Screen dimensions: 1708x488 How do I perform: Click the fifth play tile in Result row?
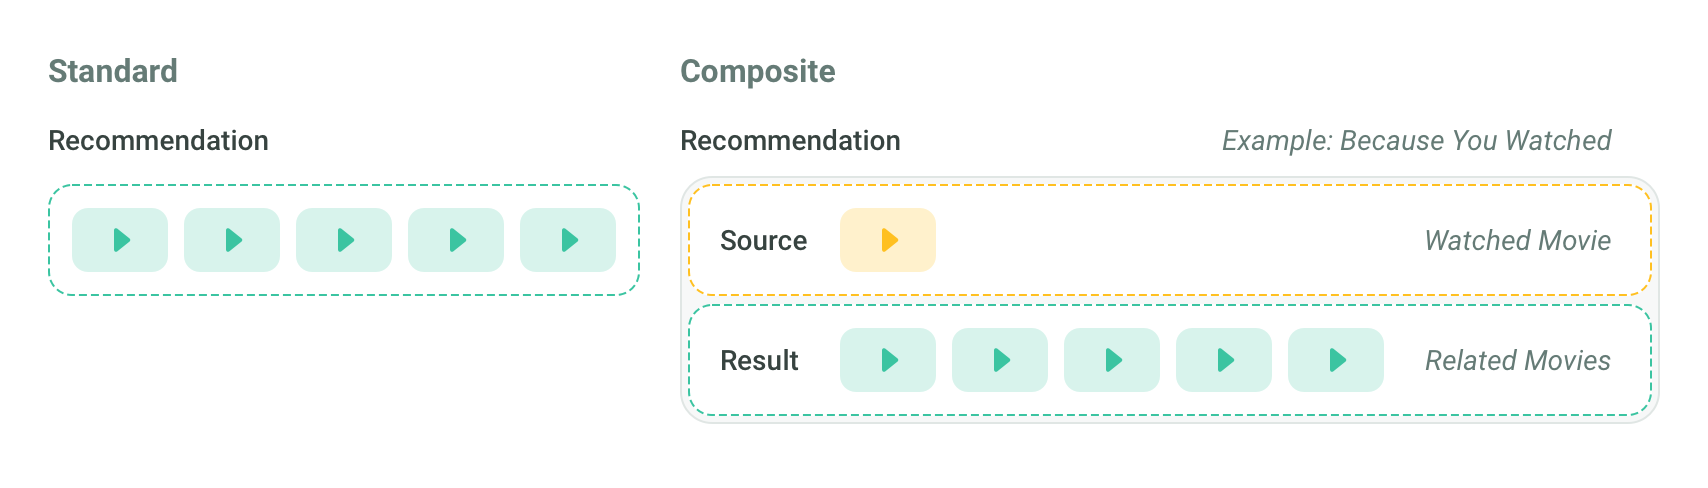[x=1336, y=360]
